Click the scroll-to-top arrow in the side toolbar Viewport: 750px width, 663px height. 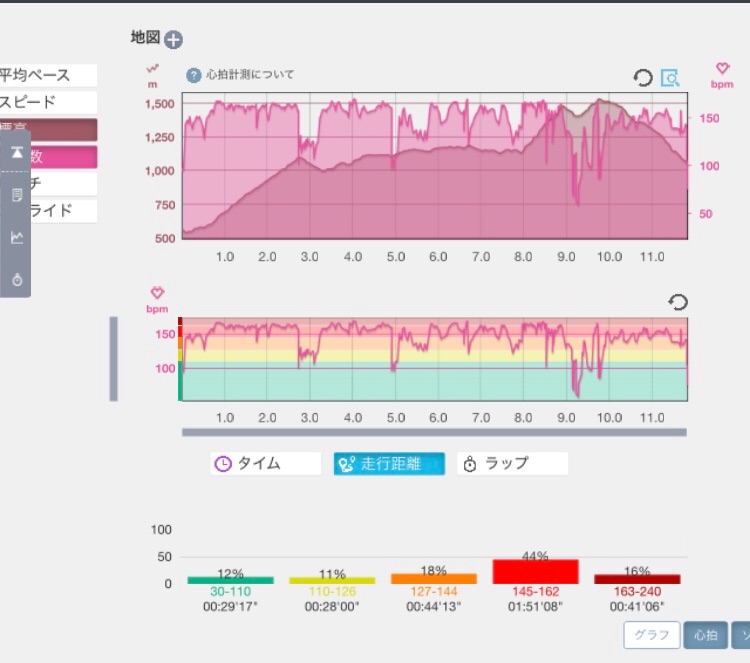(17, 153)
